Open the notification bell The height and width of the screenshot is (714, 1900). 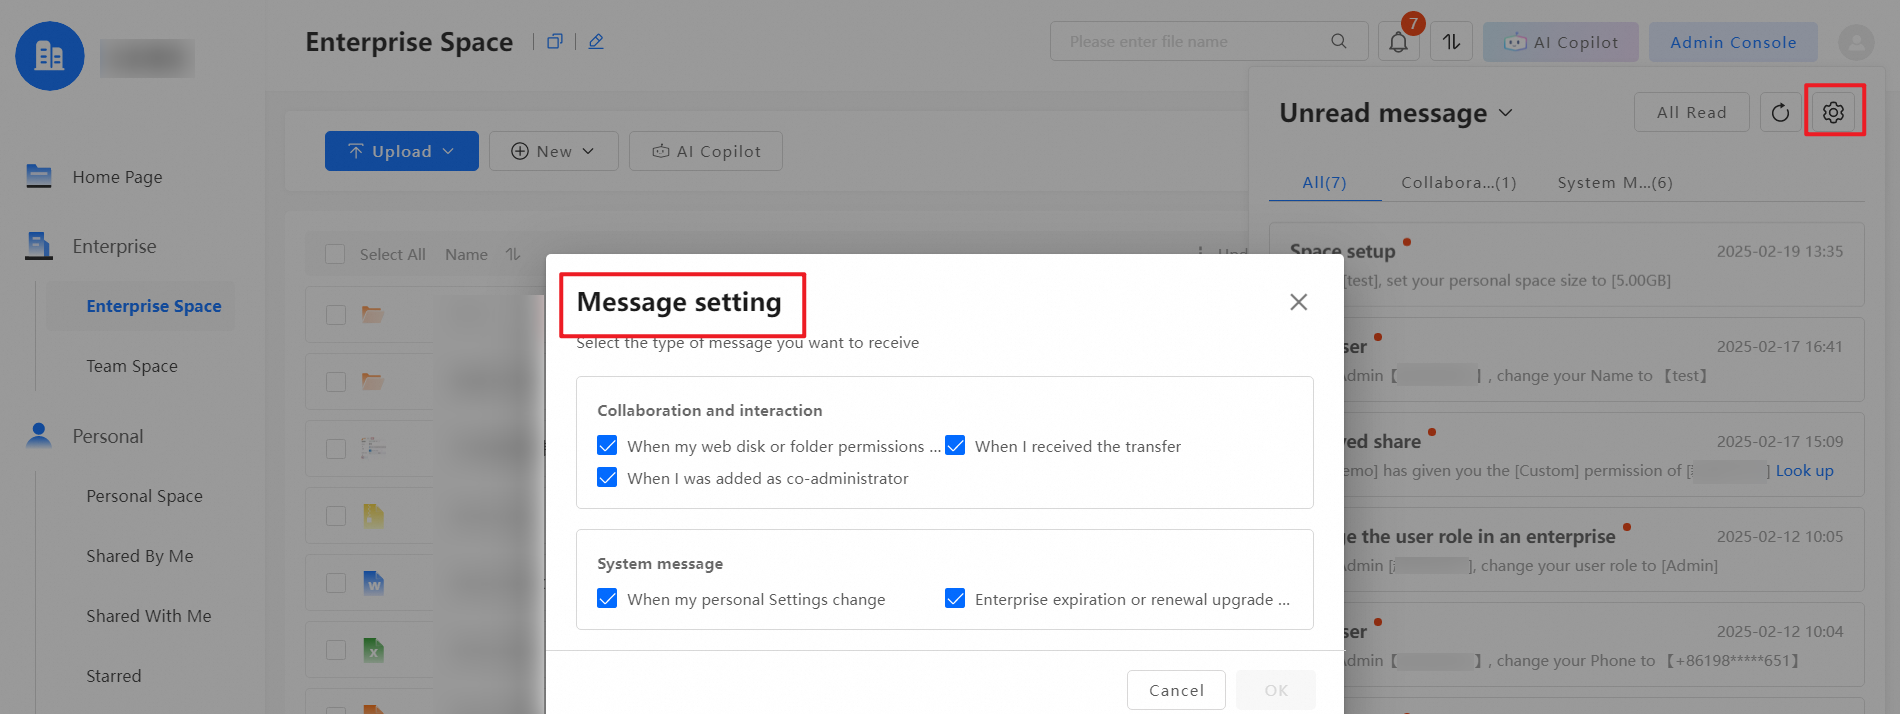tap(1398, 42)
